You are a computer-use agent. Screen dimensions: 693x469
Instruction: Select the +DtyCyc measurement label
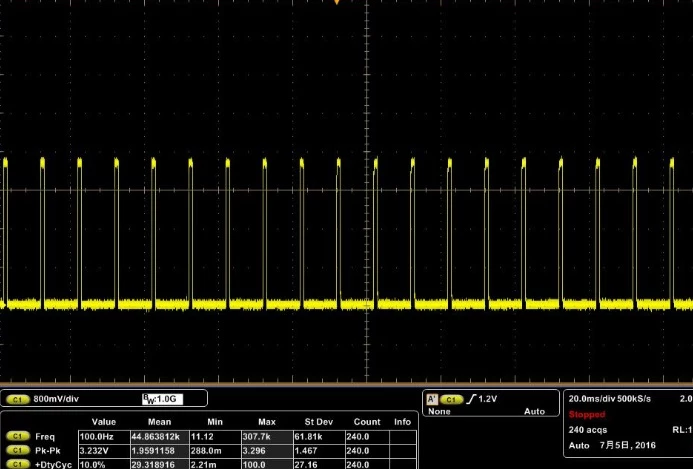tap(53, 465)
